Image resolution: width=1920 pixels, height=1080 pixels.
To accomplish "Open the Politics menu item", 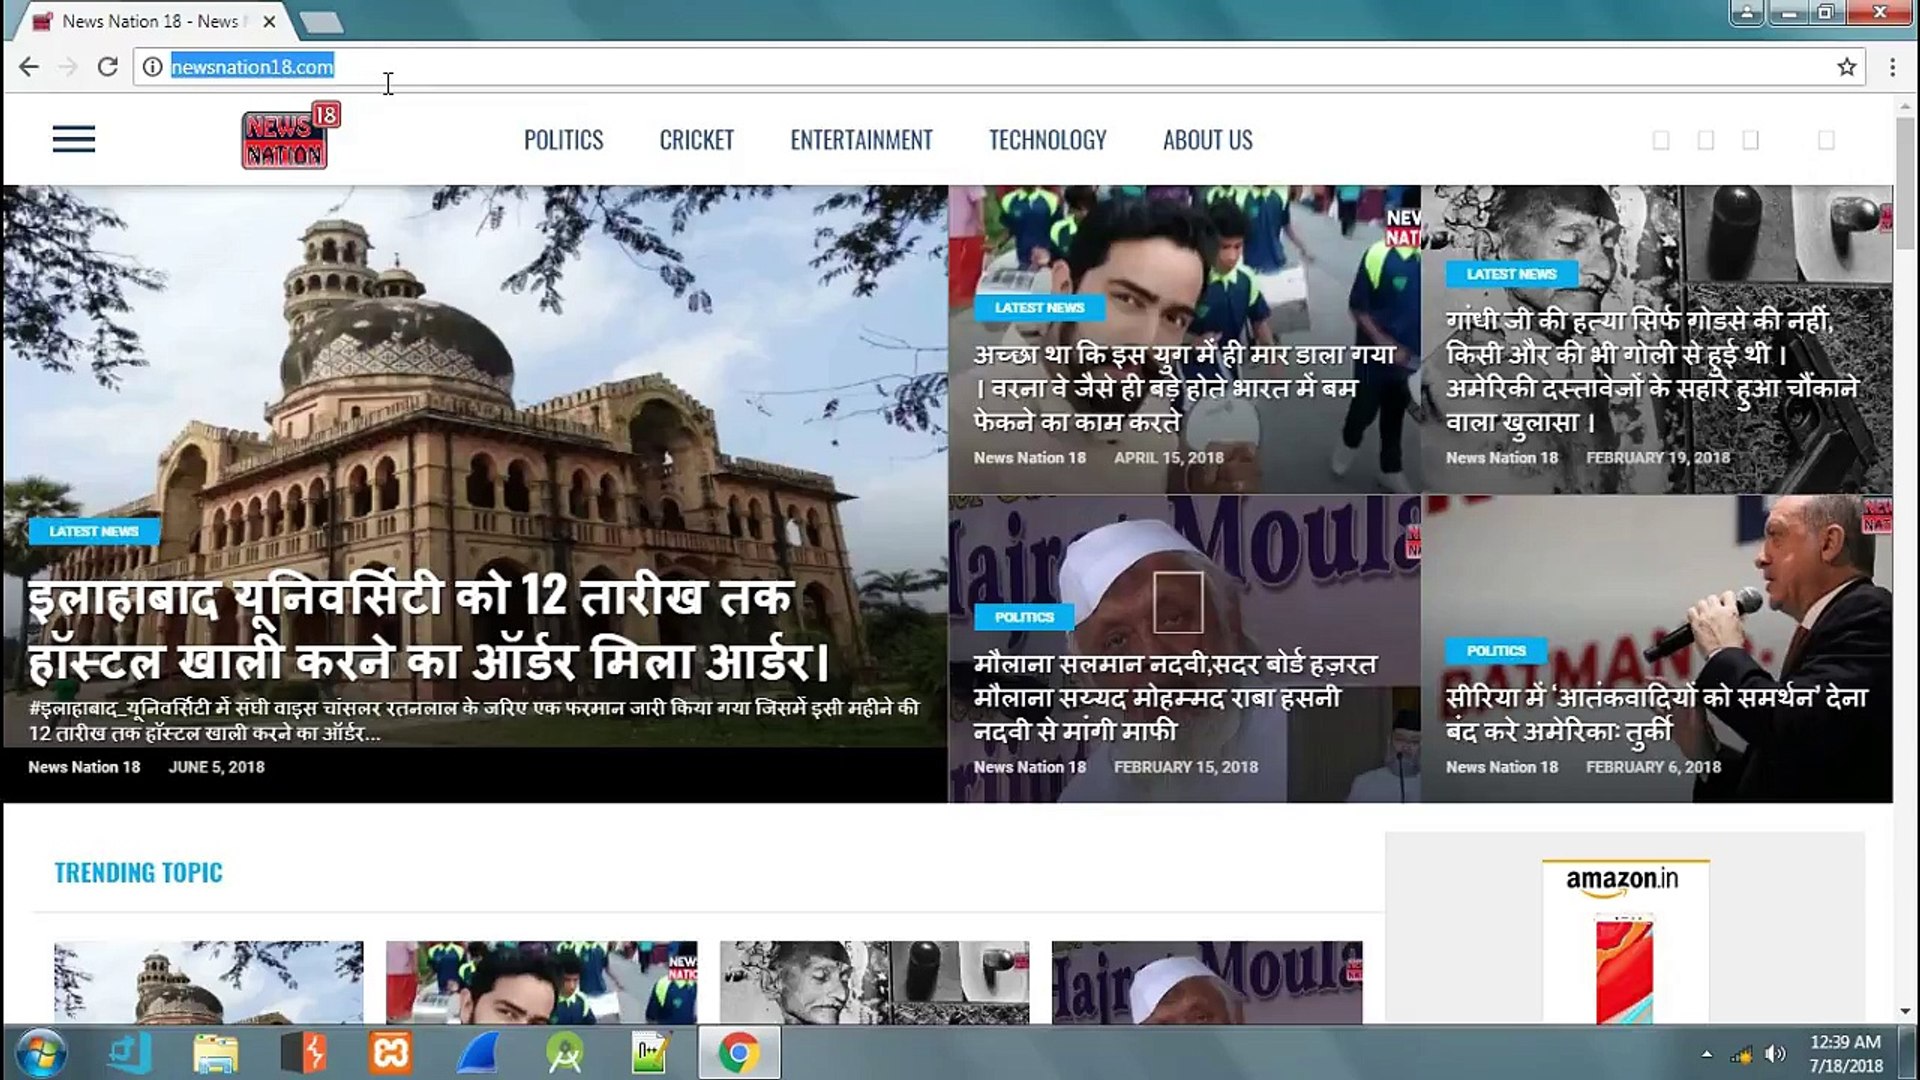I will (563, 140).
